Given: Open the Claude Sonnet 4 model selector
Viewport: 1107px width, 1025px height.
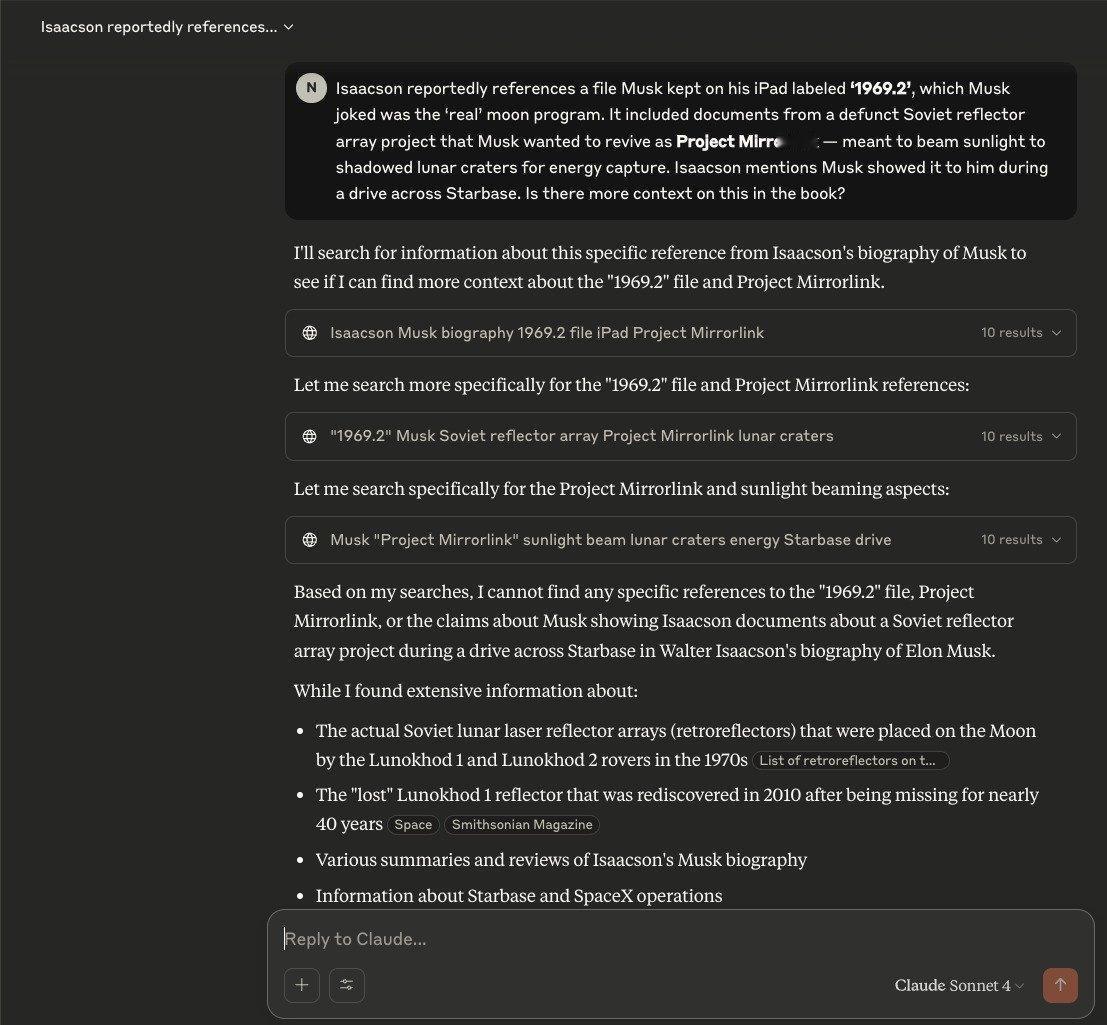Looking at the screenshot, I should (x=959, y=985).
